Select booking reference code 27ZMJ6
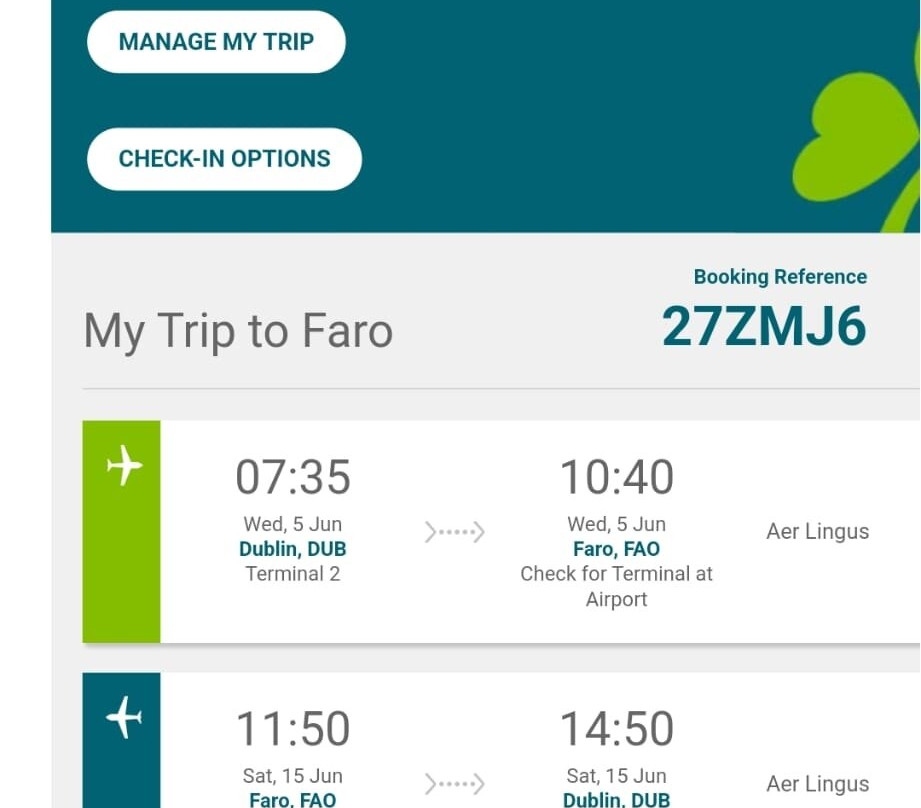 tap(764, 326)
